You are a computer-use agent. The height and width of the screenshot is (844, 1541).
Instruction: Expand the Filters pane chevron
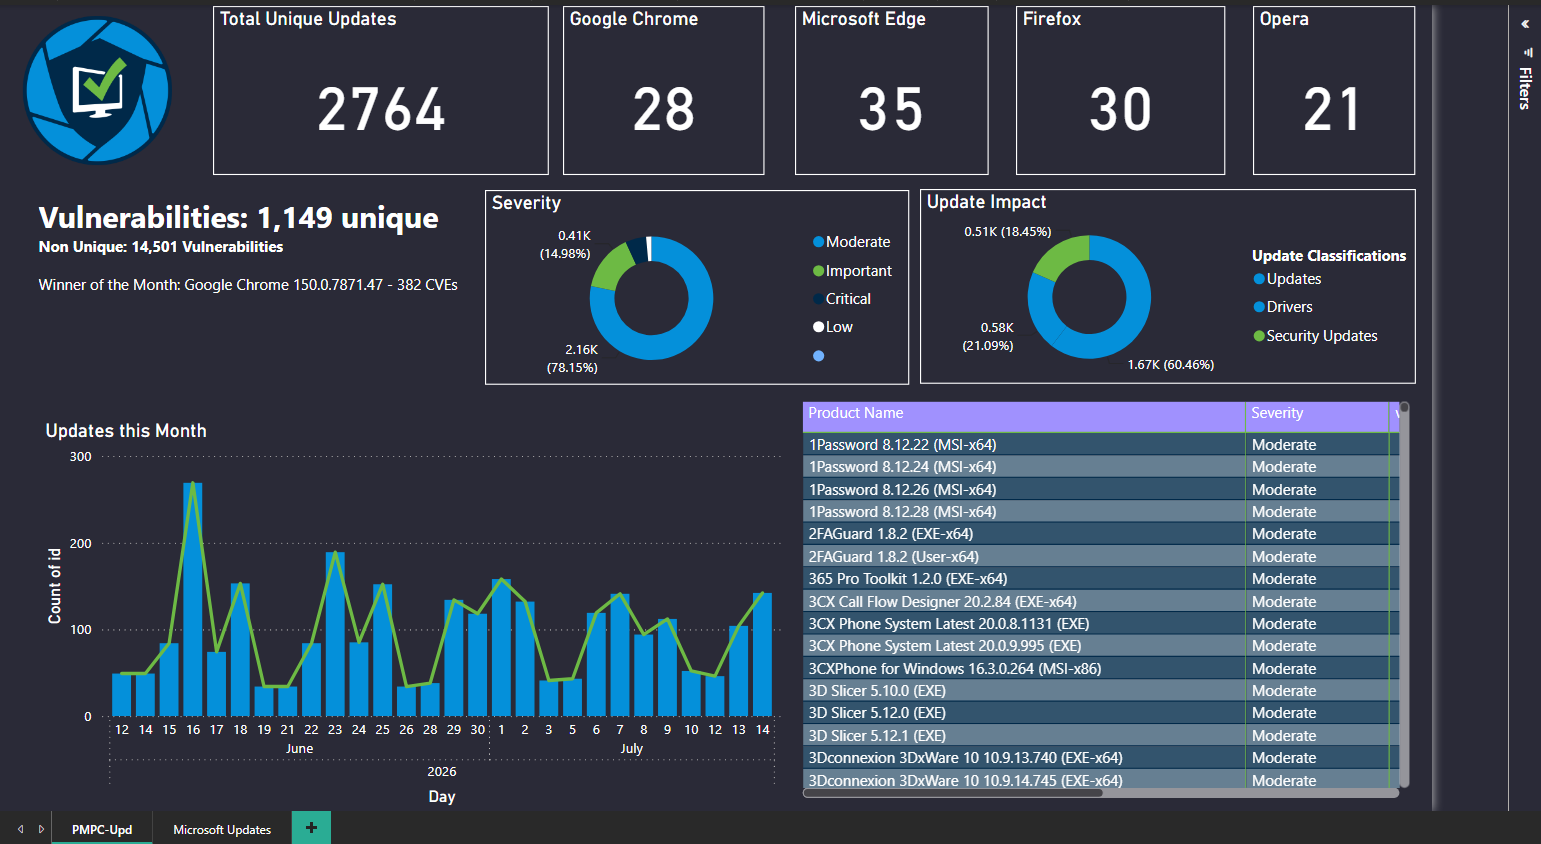(x=1525, y=24)
